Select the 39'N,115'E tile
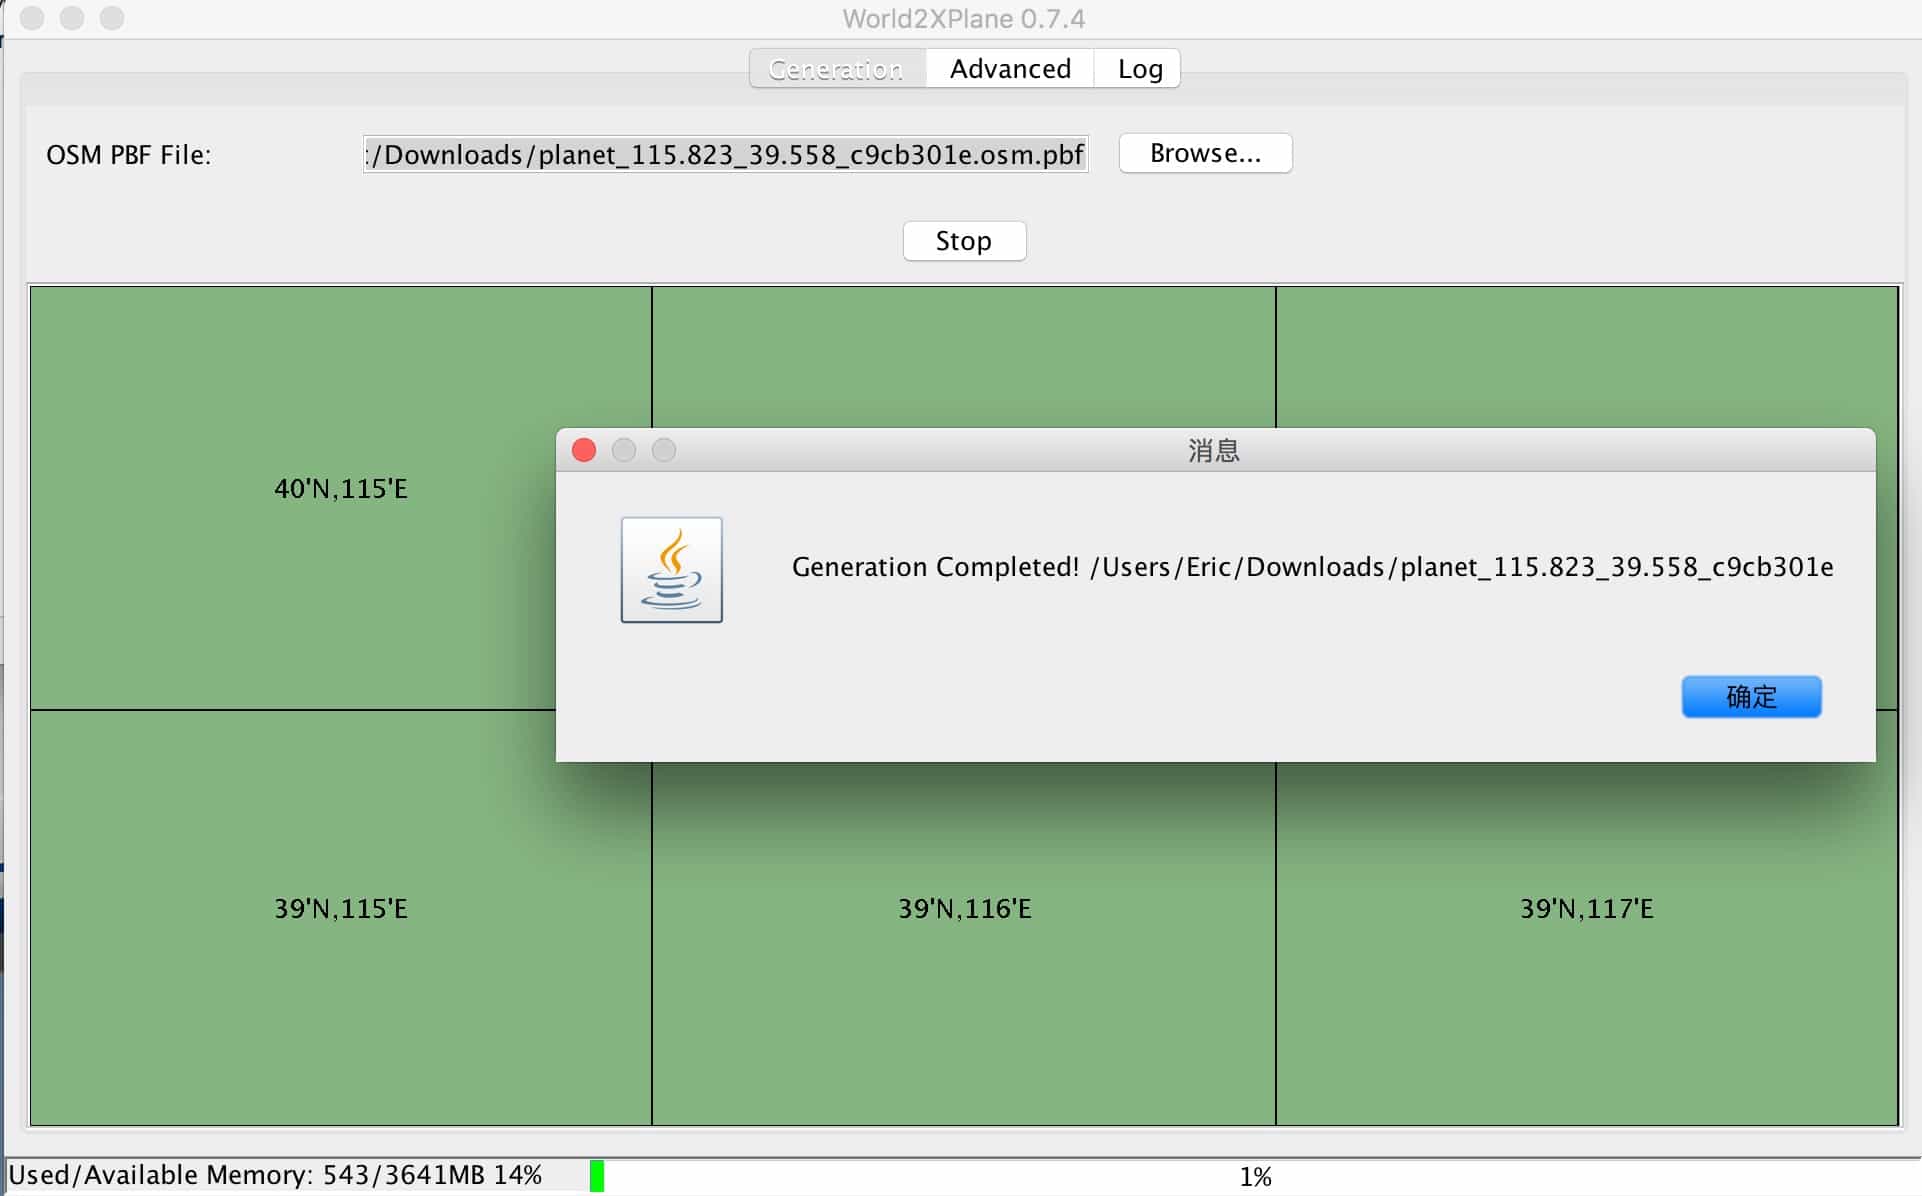Image resolution: width=1922 pixels, height=1196 pixels. pos(340,918)
